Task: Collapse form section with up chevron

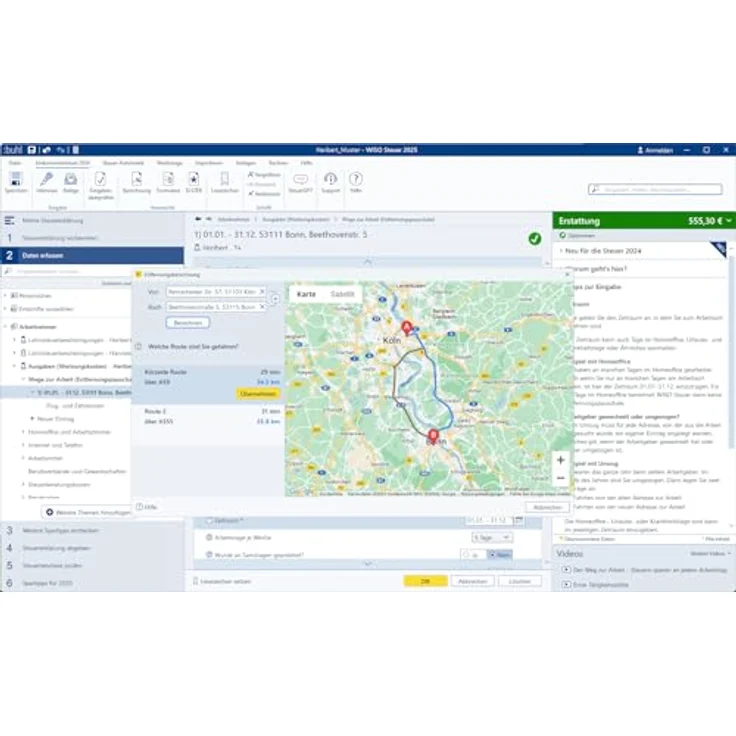Action: [x=368, y=261]
